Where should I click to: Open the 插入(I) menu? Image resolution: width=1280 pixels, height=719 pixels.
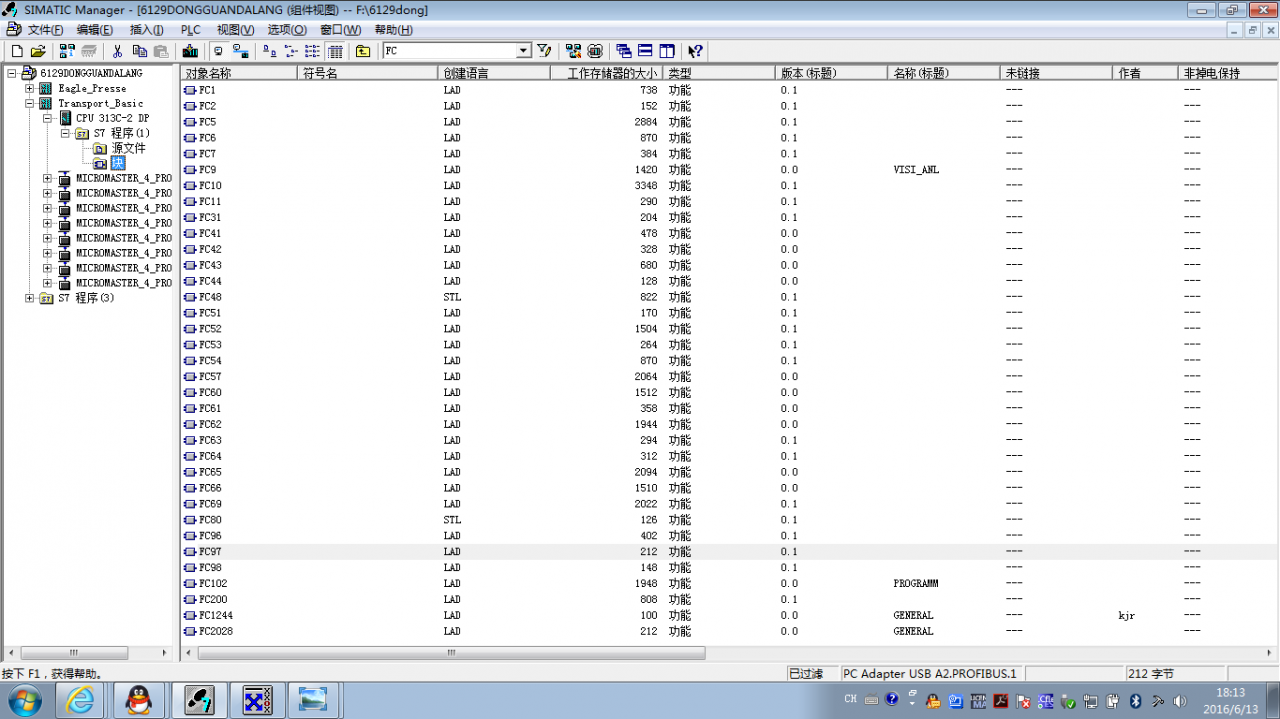pos(147,30)
